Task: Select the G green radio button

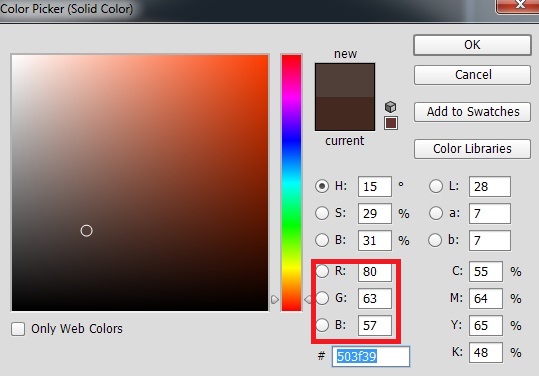Action: (x=322, y=298)
